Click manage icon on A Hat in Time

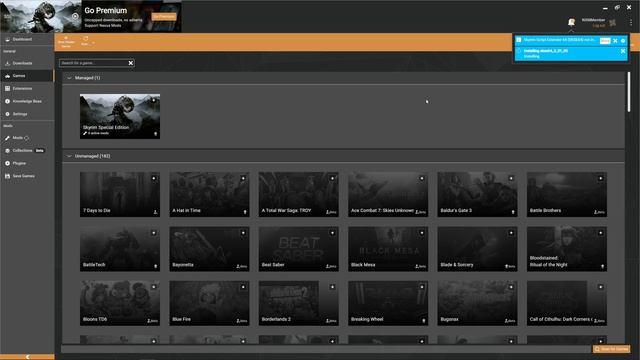(x=245, y=212)
